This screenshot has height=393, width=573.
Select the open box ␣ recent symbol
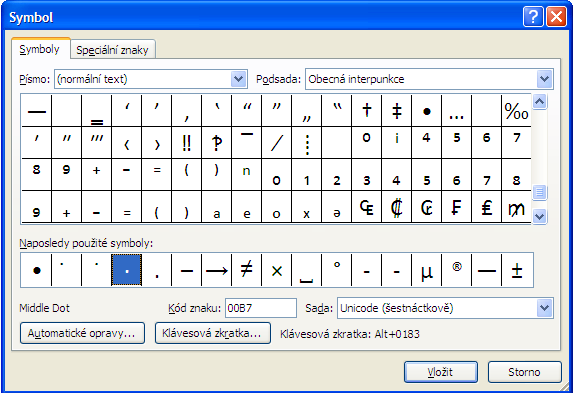[307, 270]
